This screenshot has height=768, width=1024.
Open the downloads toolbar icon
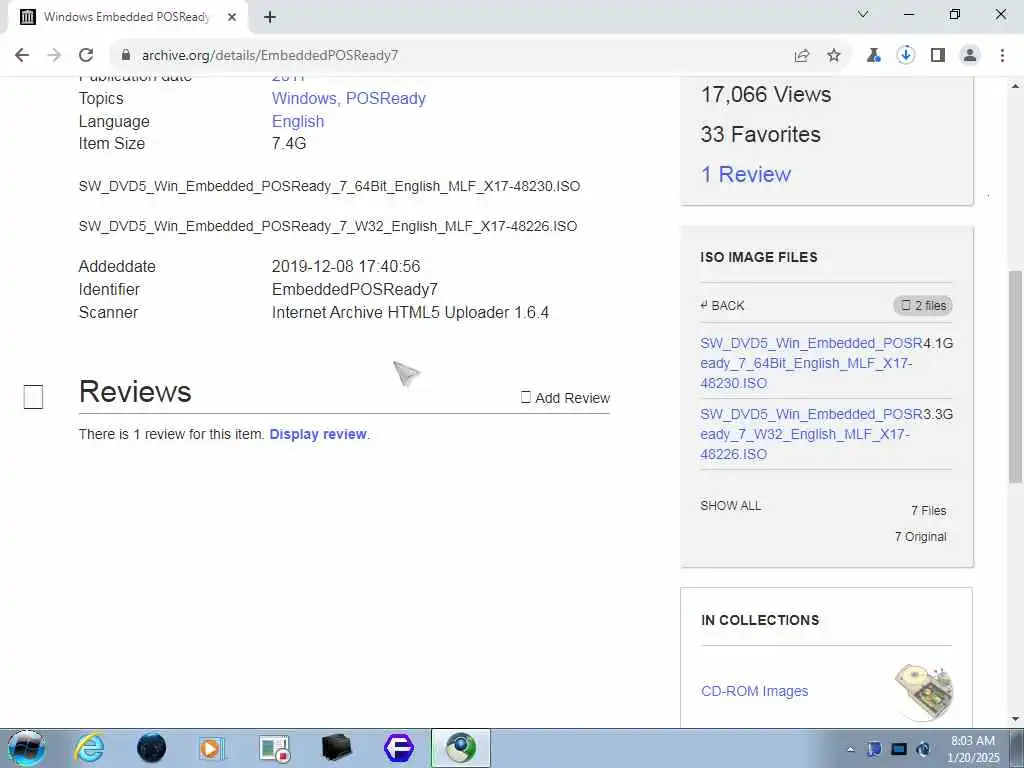point(905,55)
